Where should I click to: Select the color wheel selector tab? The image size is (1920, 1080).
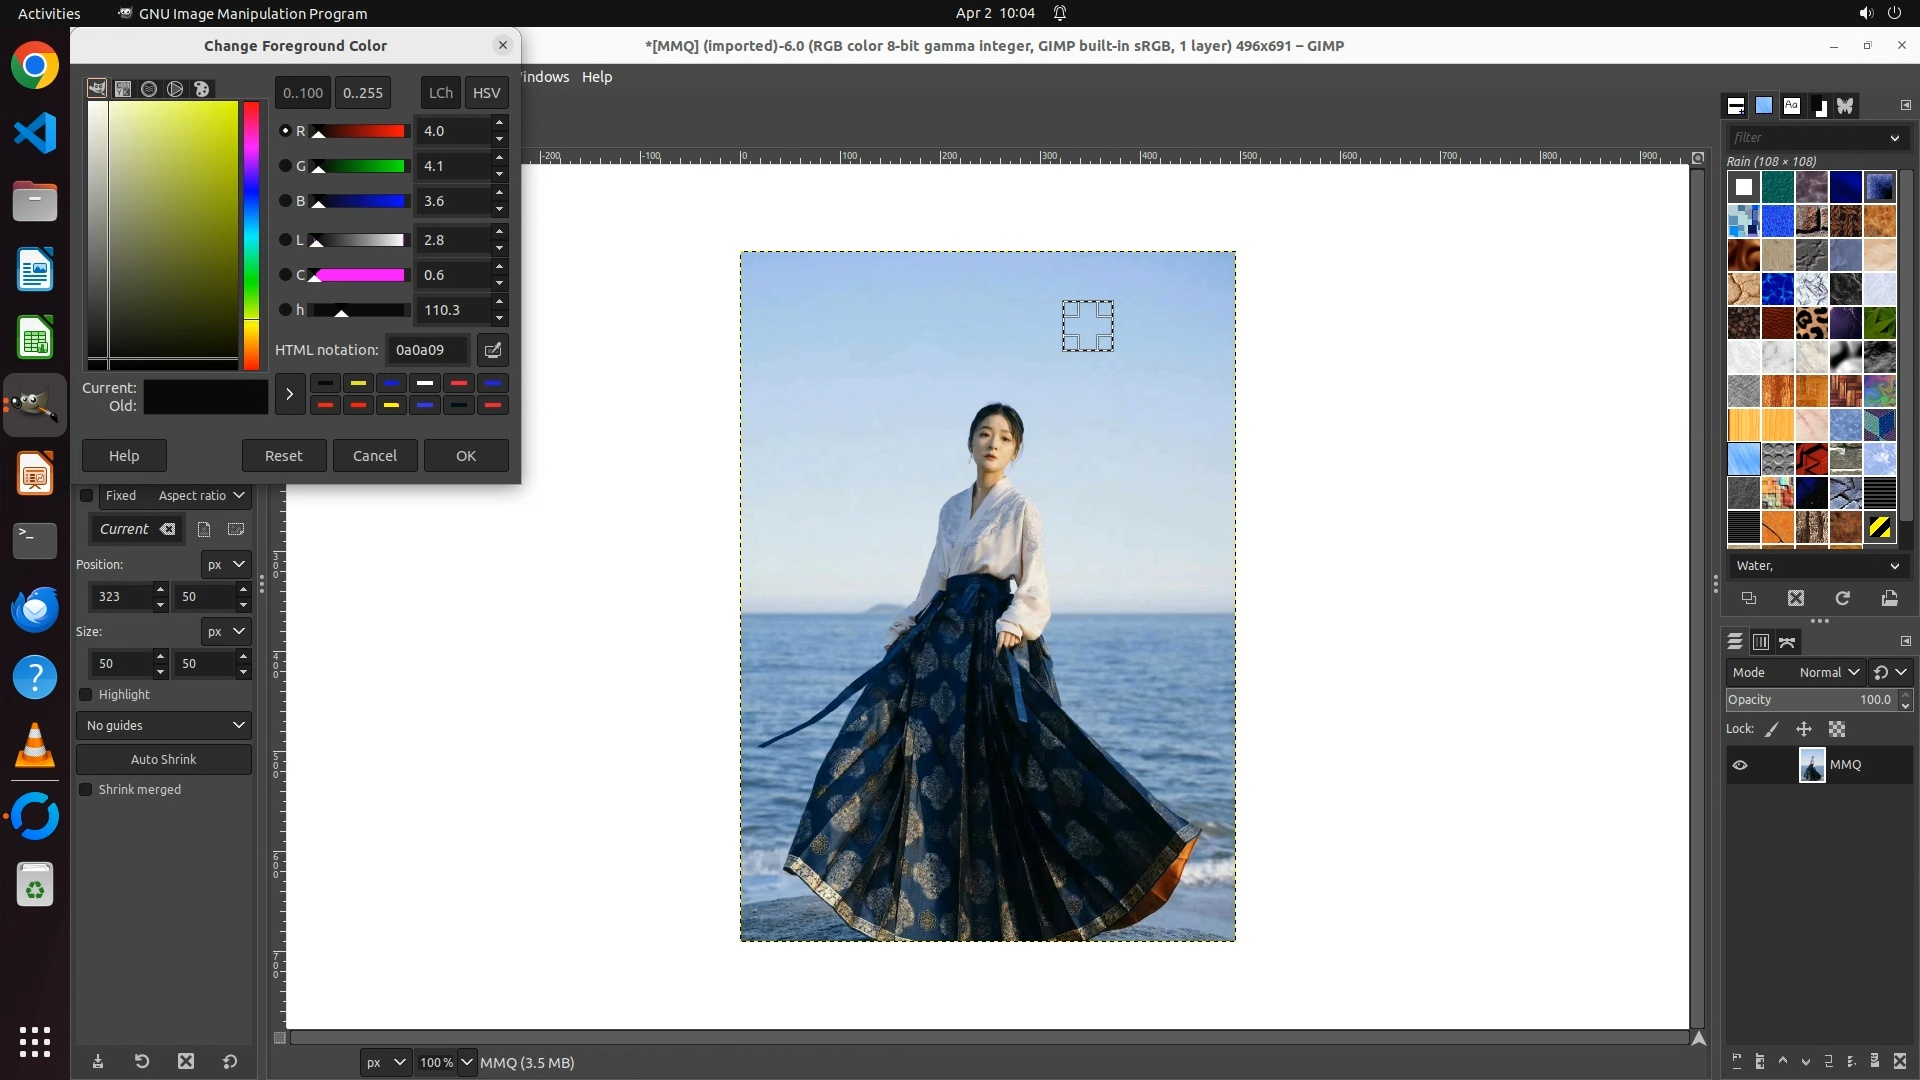175,89
